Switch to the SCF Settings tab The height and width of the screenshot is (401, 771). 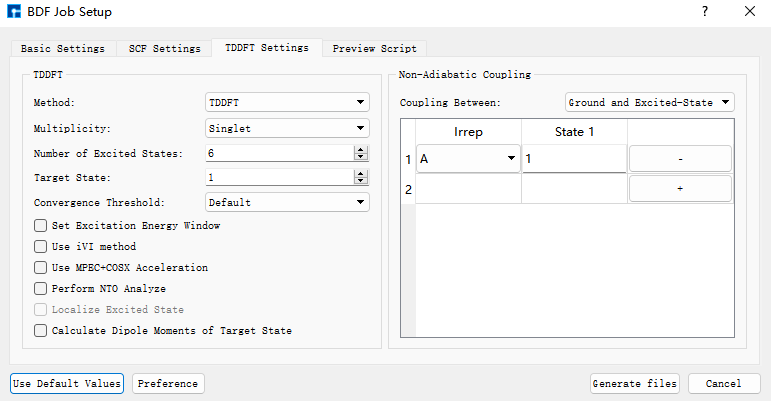[165, 49]
